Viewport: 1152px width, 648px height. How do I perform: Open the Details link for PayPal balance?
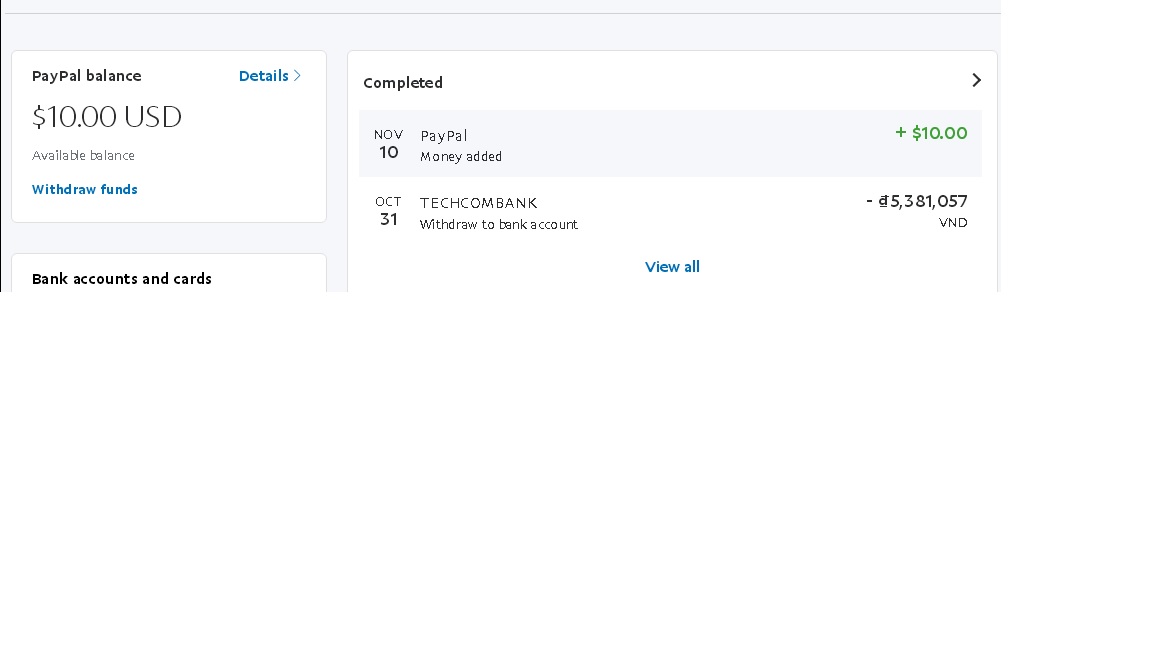(263, 76)
